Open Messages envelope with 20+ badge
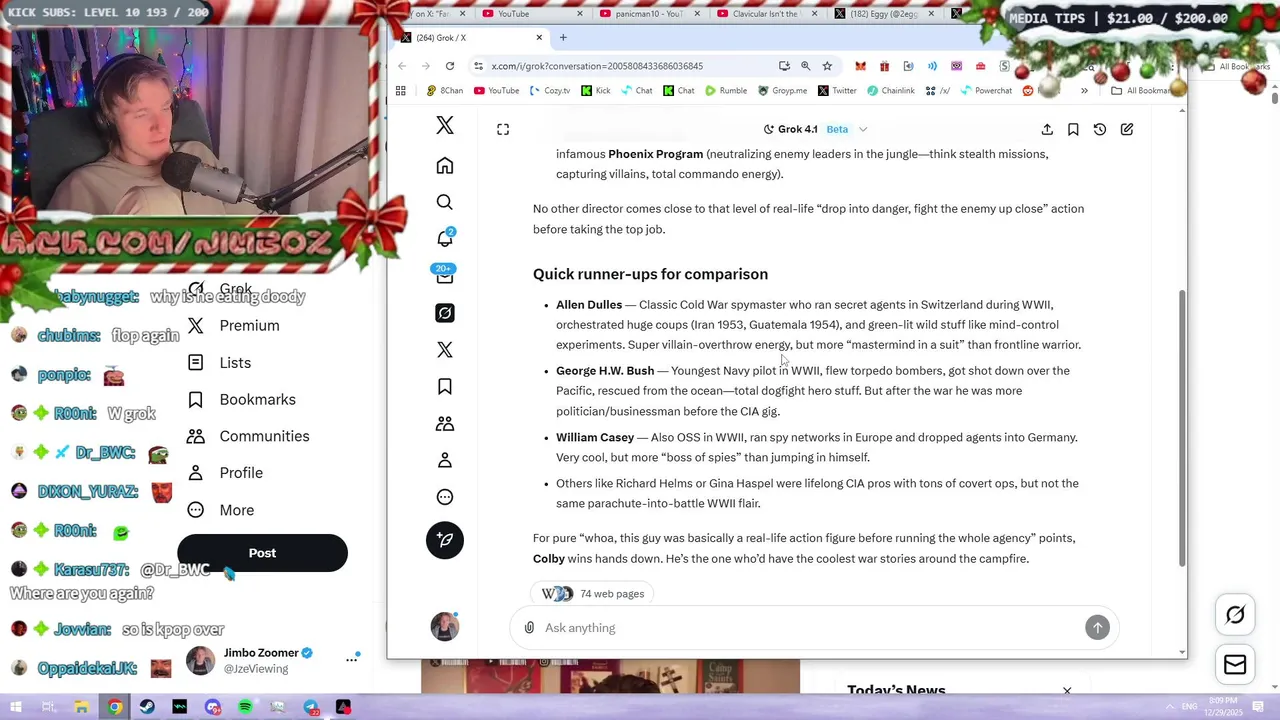 [x=445, y=275]
